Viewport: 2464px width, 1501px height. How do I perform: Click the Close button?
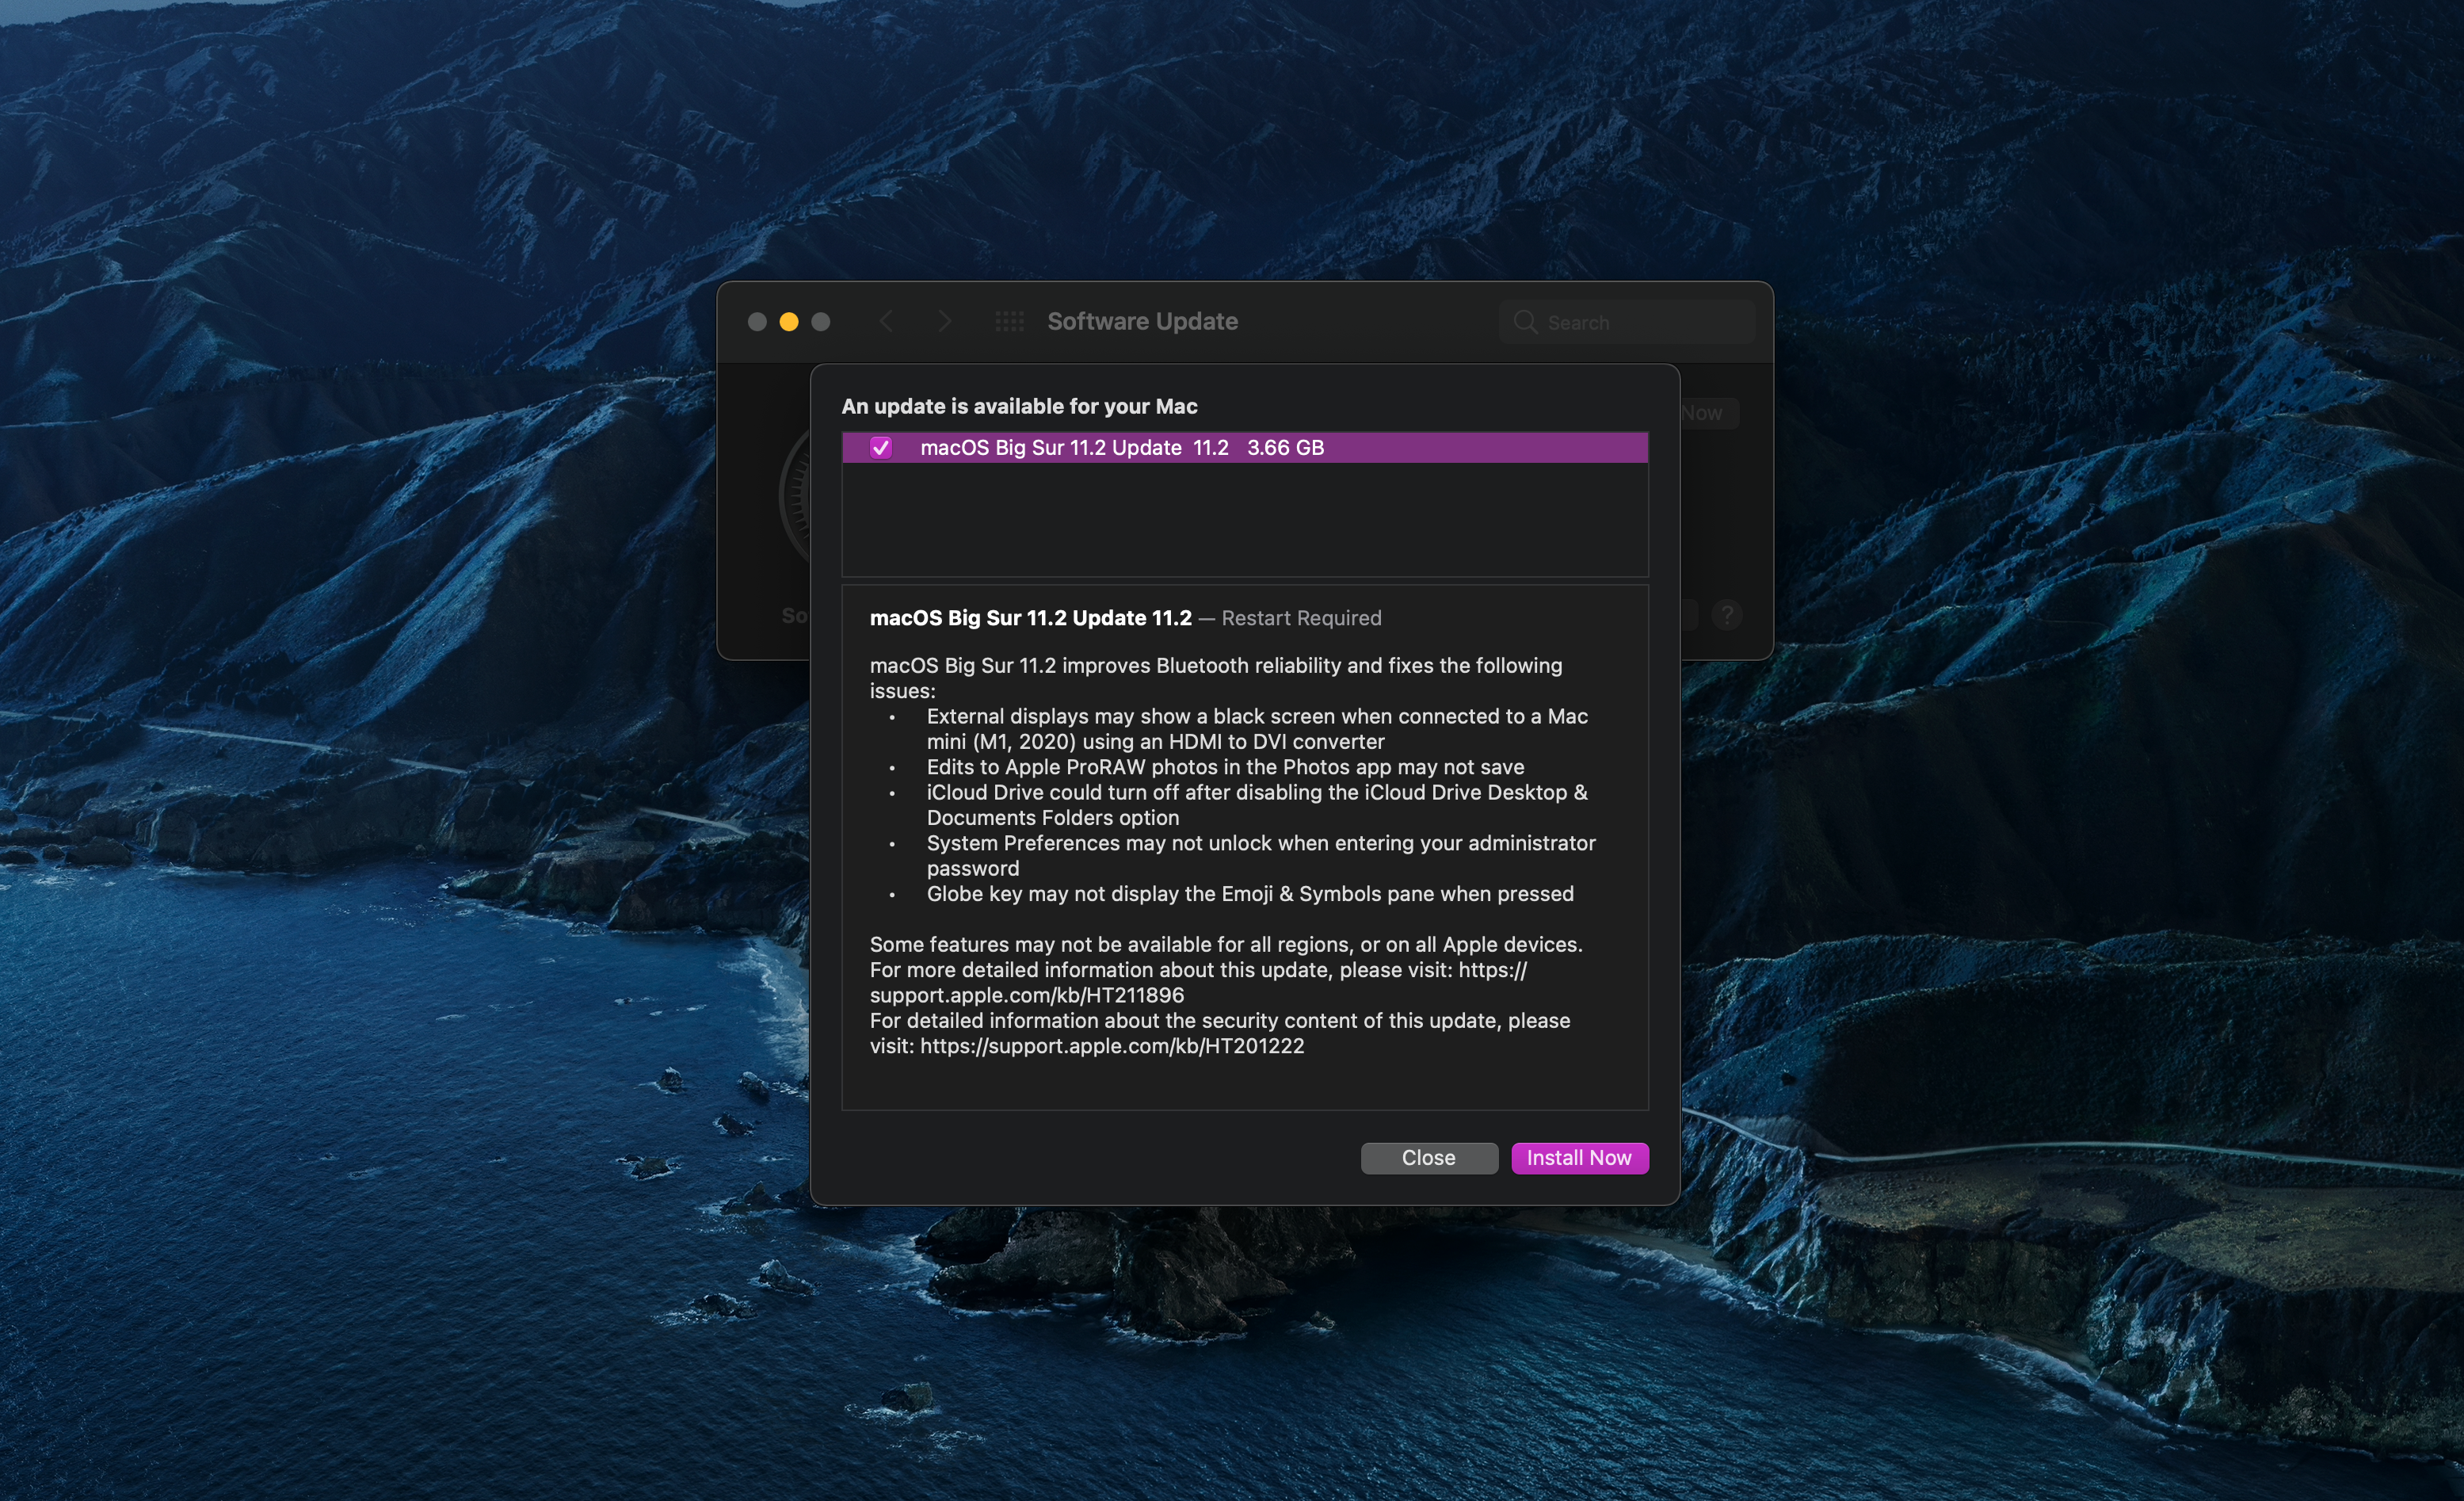[1428, 1158]
